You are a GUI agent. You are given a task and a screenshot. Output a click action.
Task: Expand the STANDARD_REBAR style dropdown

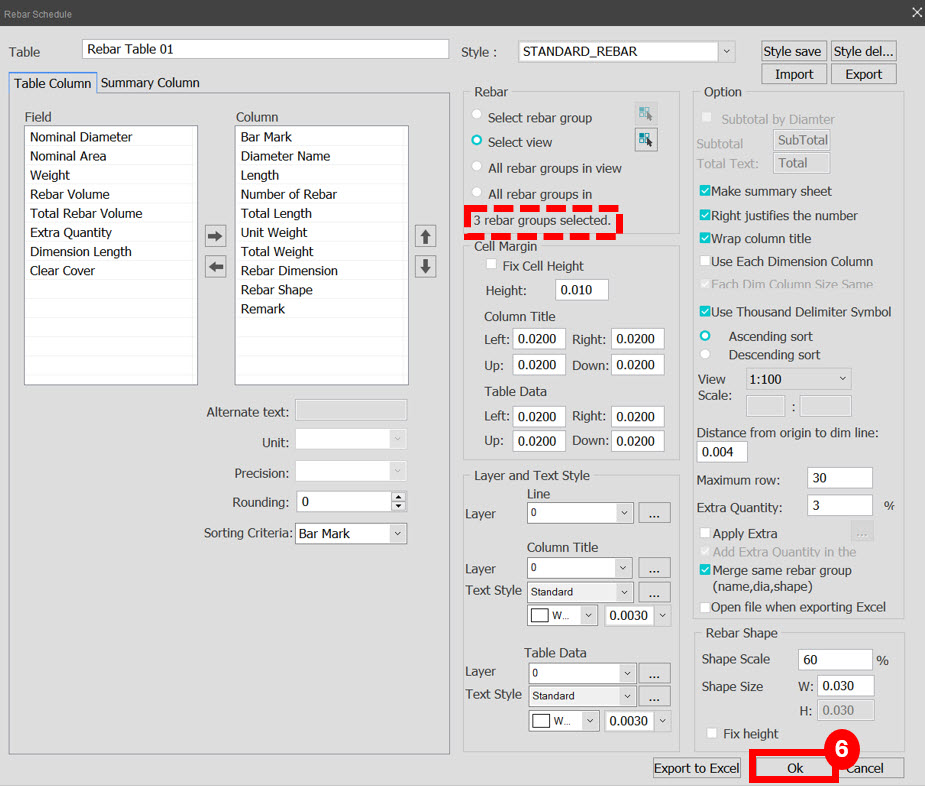(727, 51)
